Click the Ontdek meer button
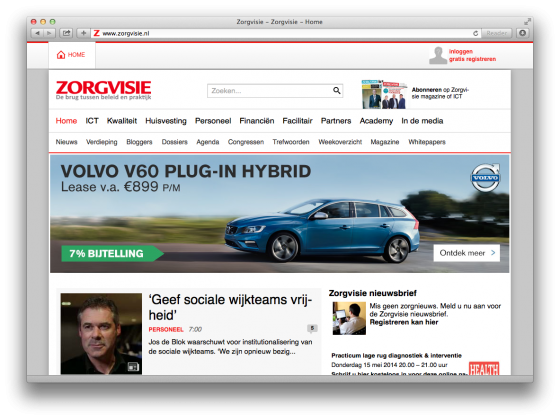The height and width of the screenshot is (420, 560). (466, 253)
